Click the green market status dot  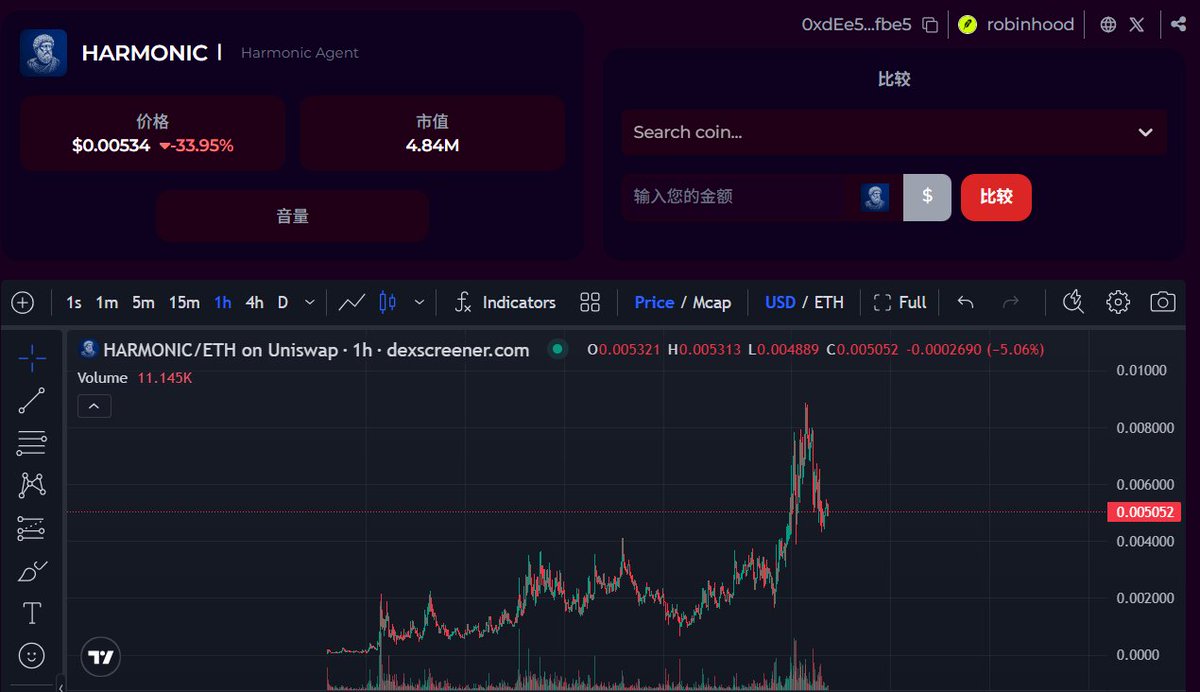558,350
